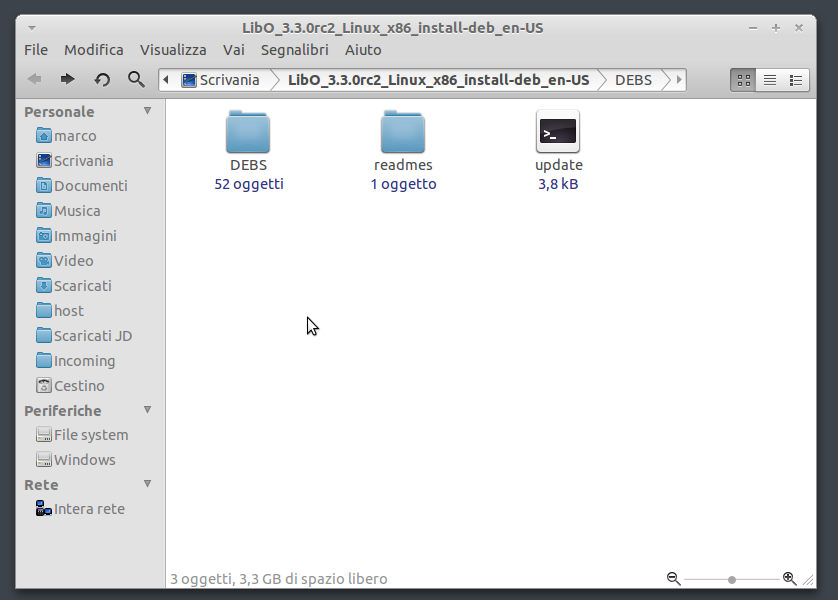Open the DEBS folder icon
Screen dimensions: 838x600
coord(248,132)
